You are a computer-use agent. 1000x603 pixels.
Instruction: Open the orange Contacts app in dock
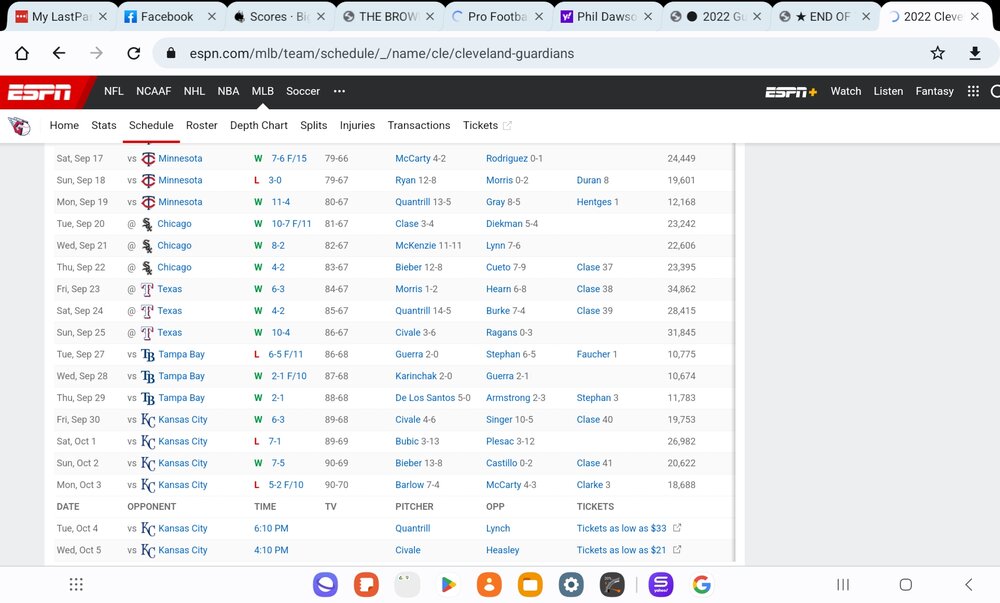[489, 585]
